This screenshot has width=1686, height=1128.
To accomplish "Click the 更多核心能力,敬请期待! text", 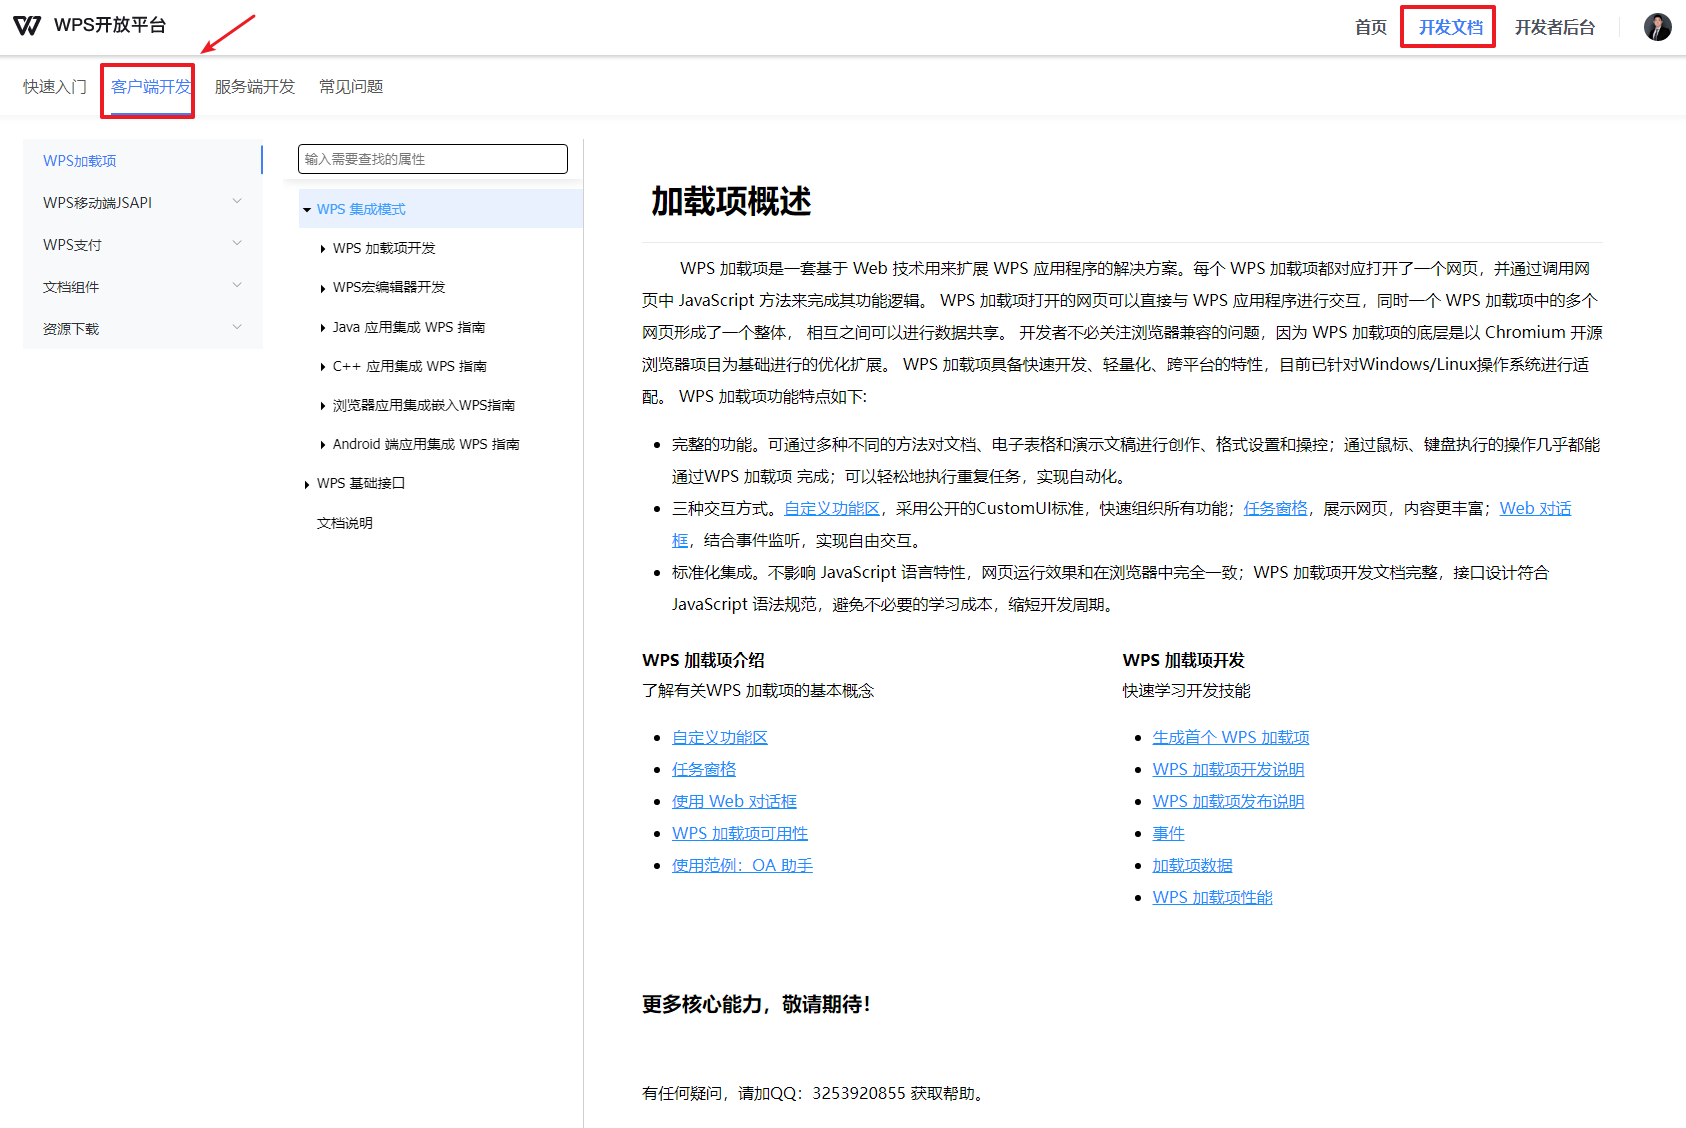I will tap(756, 1004).
